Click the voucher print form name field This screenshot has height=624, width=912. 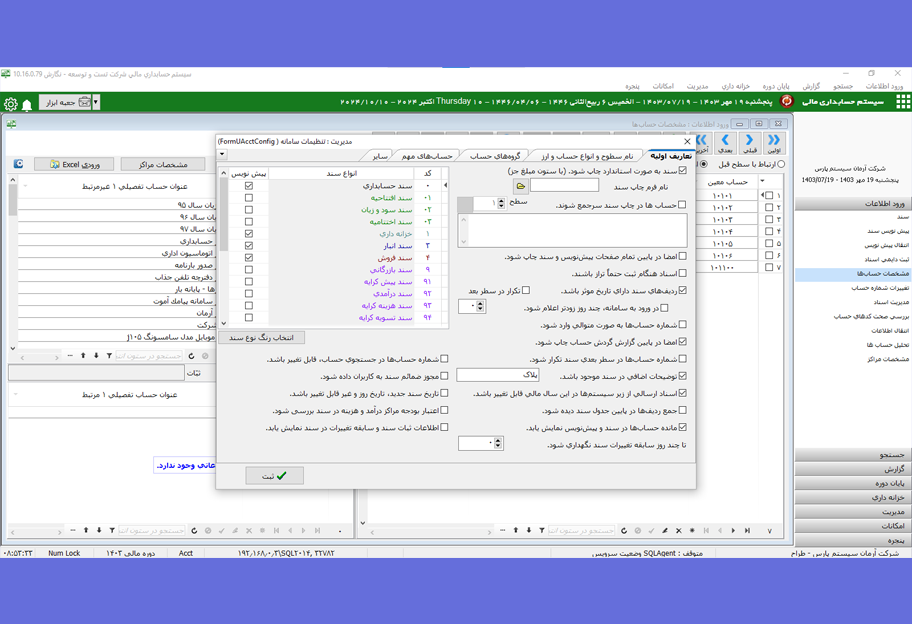(564, 186)
